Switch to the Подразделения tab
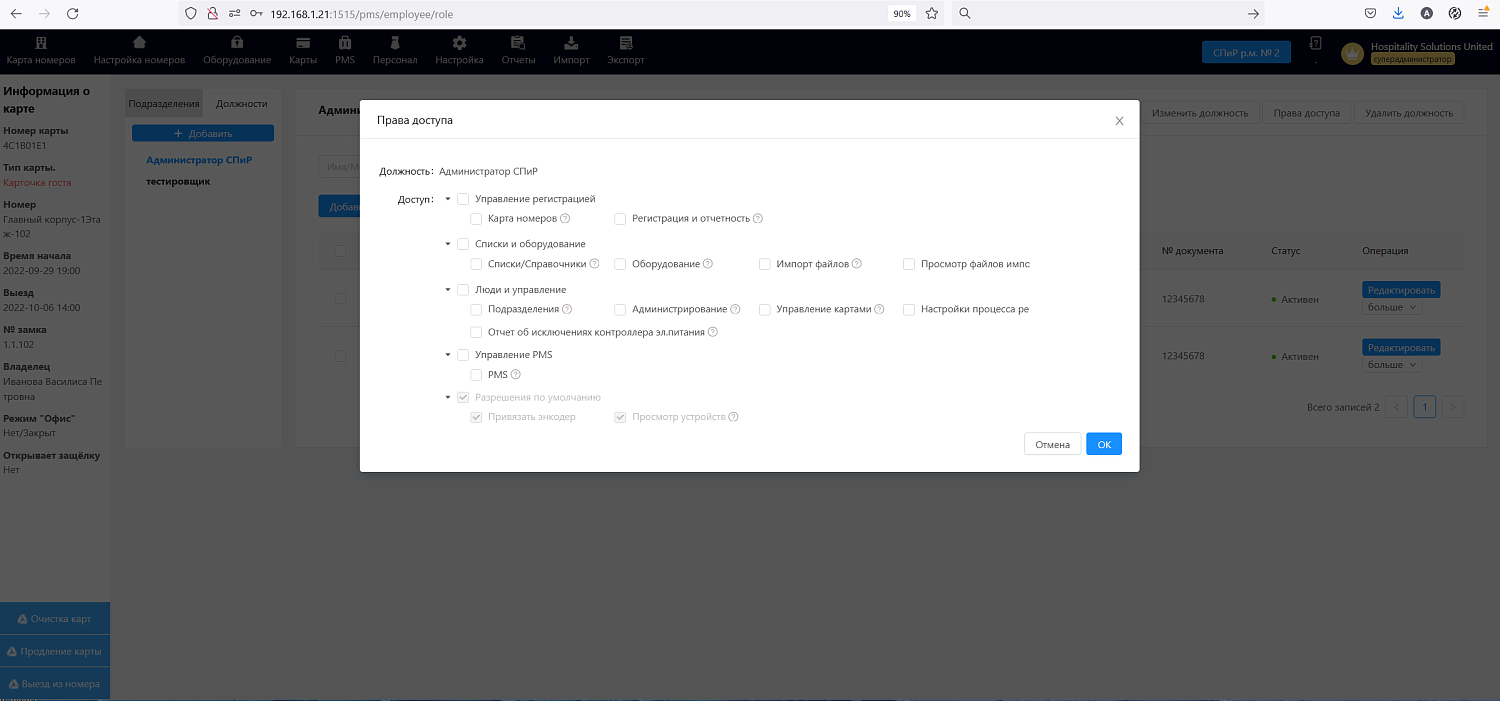This screenshot has width=1500, height=701. click(162, 103)
